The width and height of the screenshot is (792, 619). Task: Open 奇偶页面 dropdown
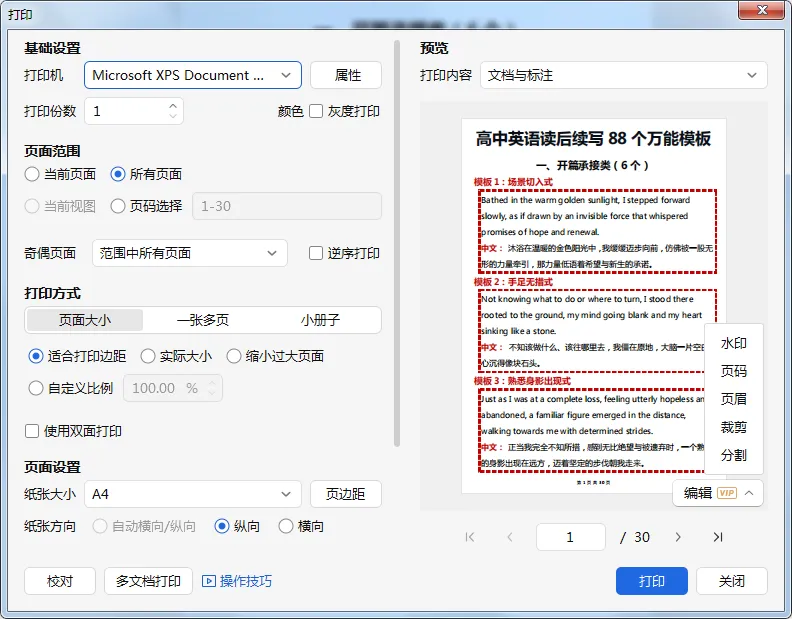(190, 253)
